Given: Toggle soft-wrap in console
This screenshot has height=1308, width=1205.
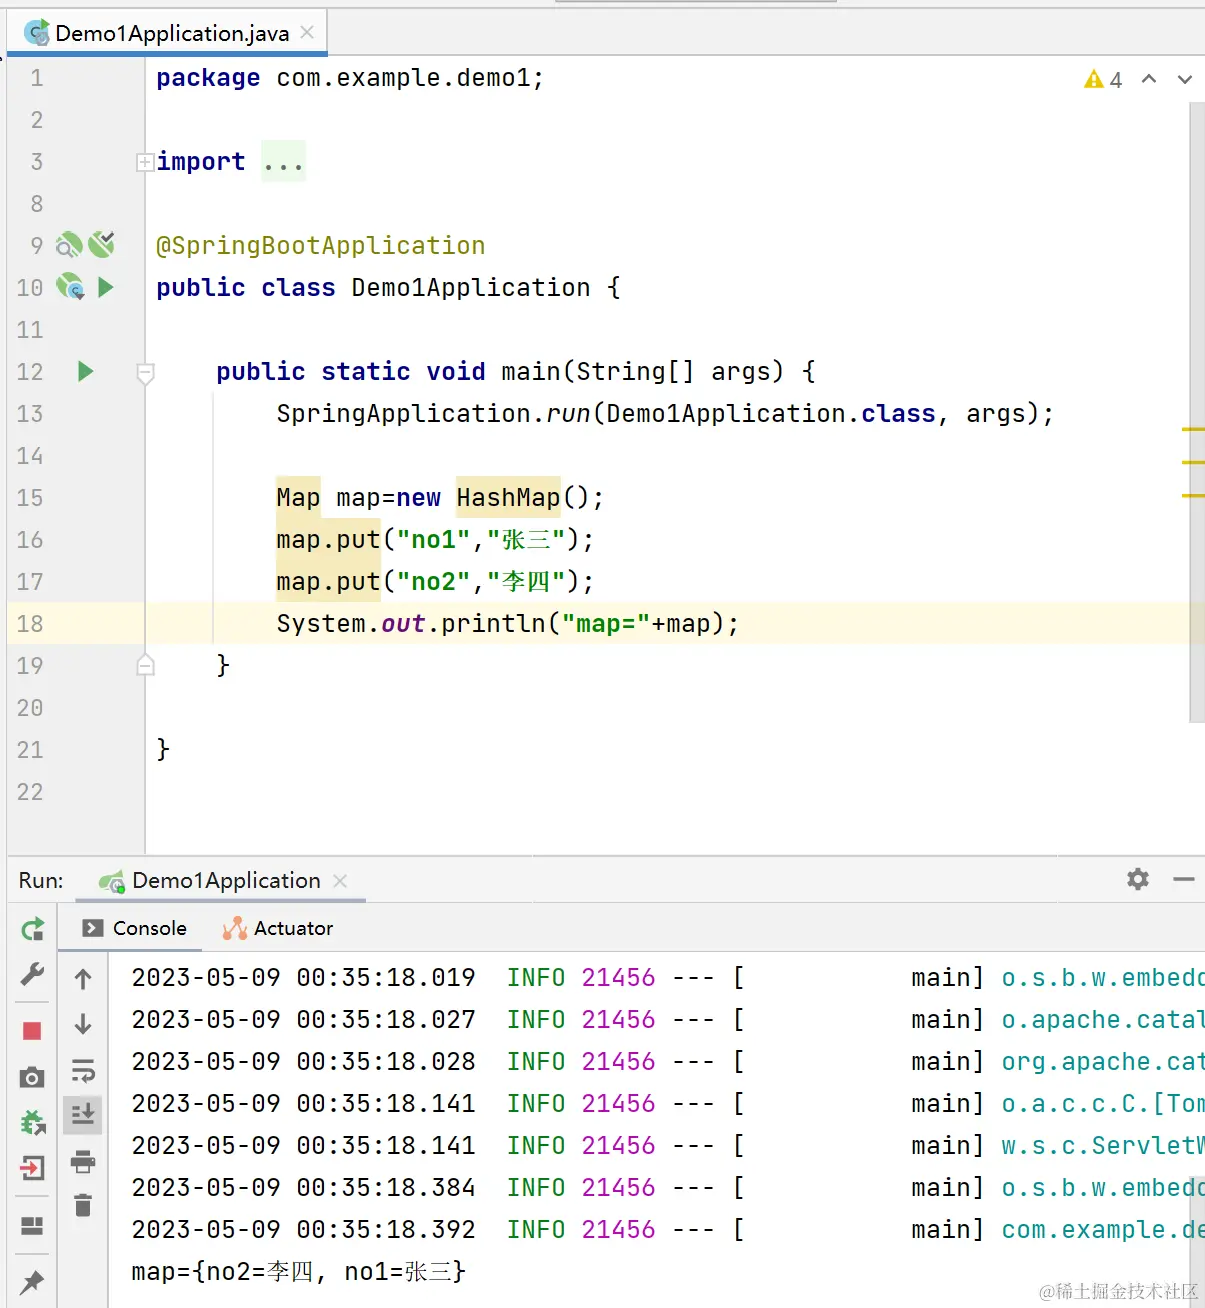Looking at the screenshot, I should pyautogui.click(x=83, y=1070).
